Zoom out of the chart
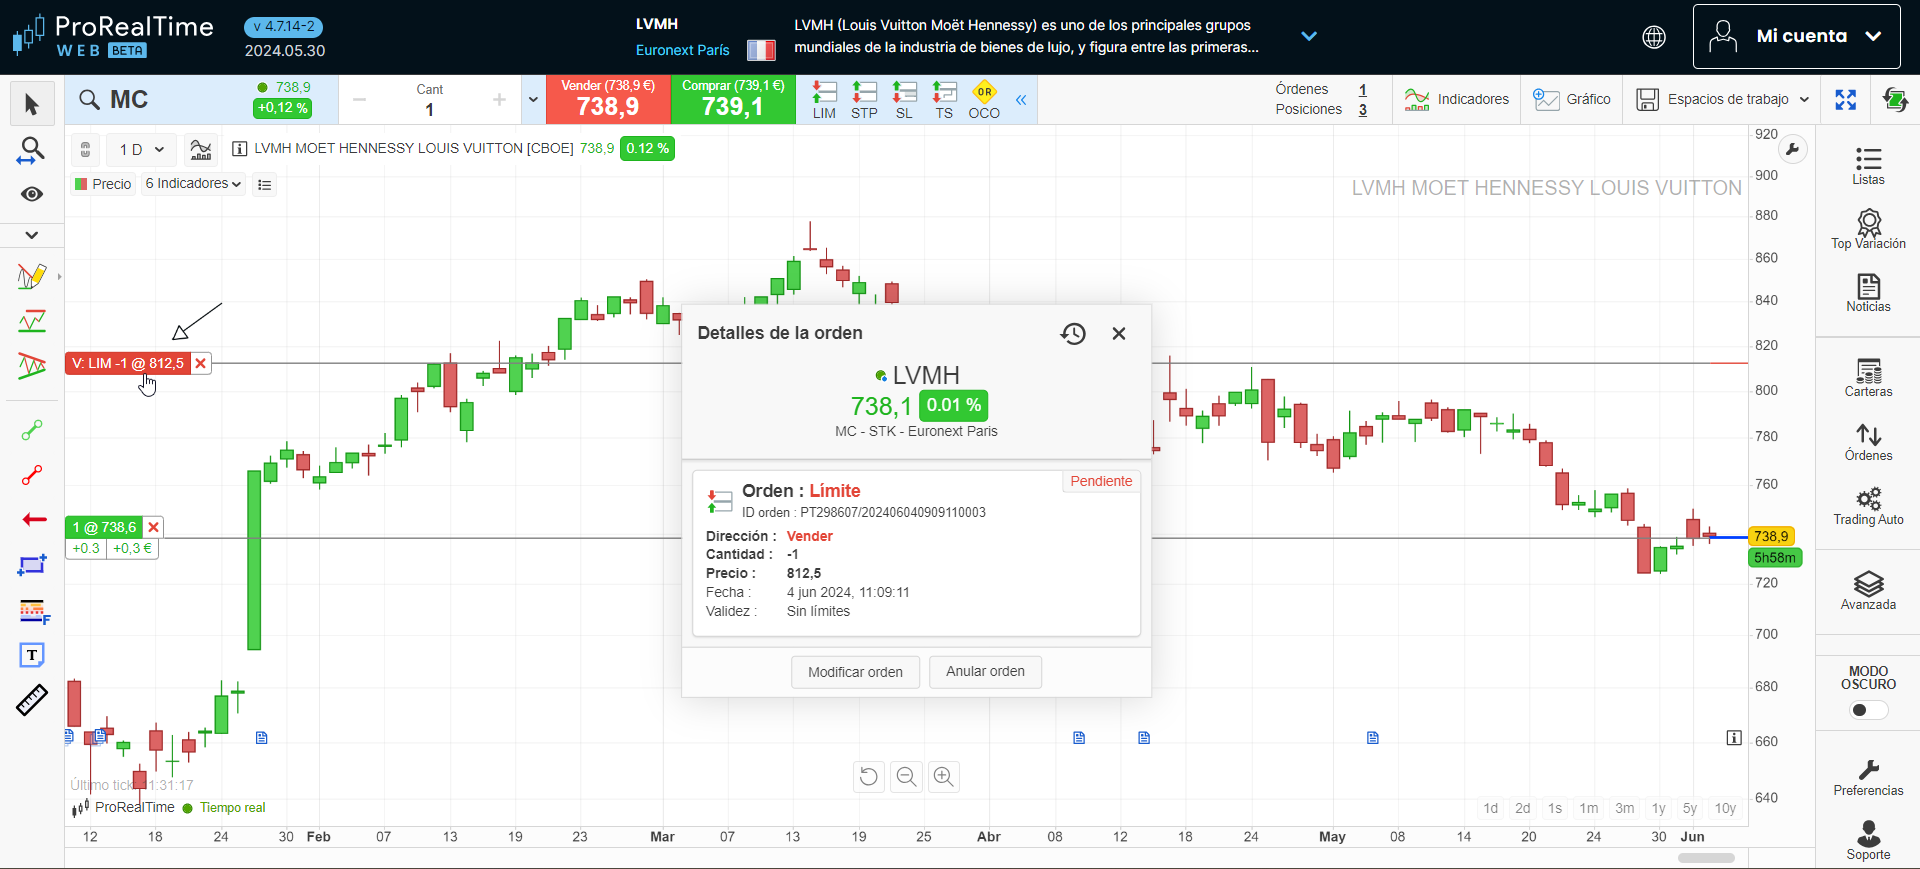This screenshot has height=869, width=1920. click(906, 777)
